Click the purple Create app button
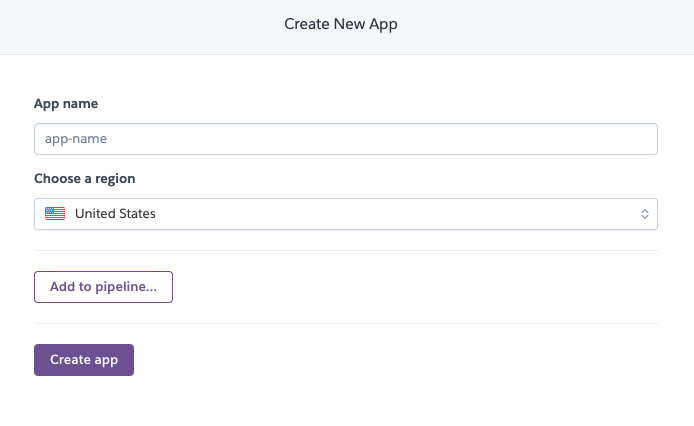This screenshot has width=694, height=426. click(x=84, y=360)
